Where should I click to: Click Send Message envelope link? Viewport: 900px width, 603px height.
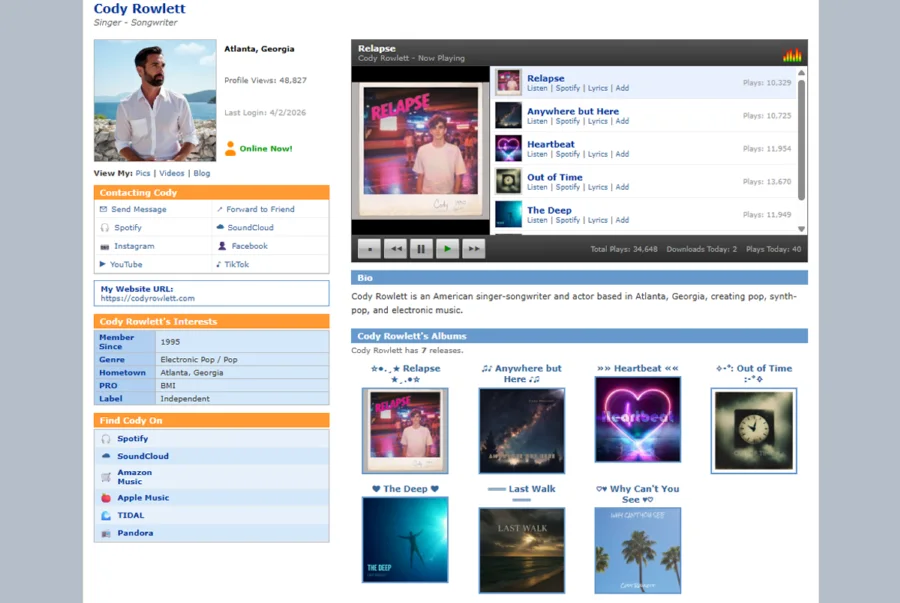pyautogui.click(x=138, y=209)
